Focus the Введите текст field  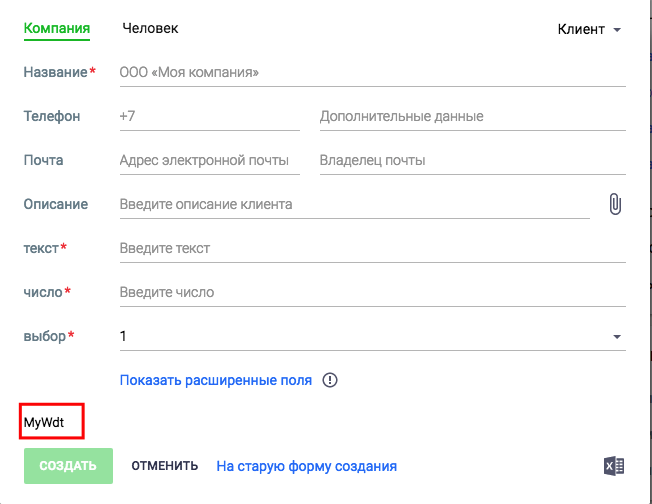point(371,249)
